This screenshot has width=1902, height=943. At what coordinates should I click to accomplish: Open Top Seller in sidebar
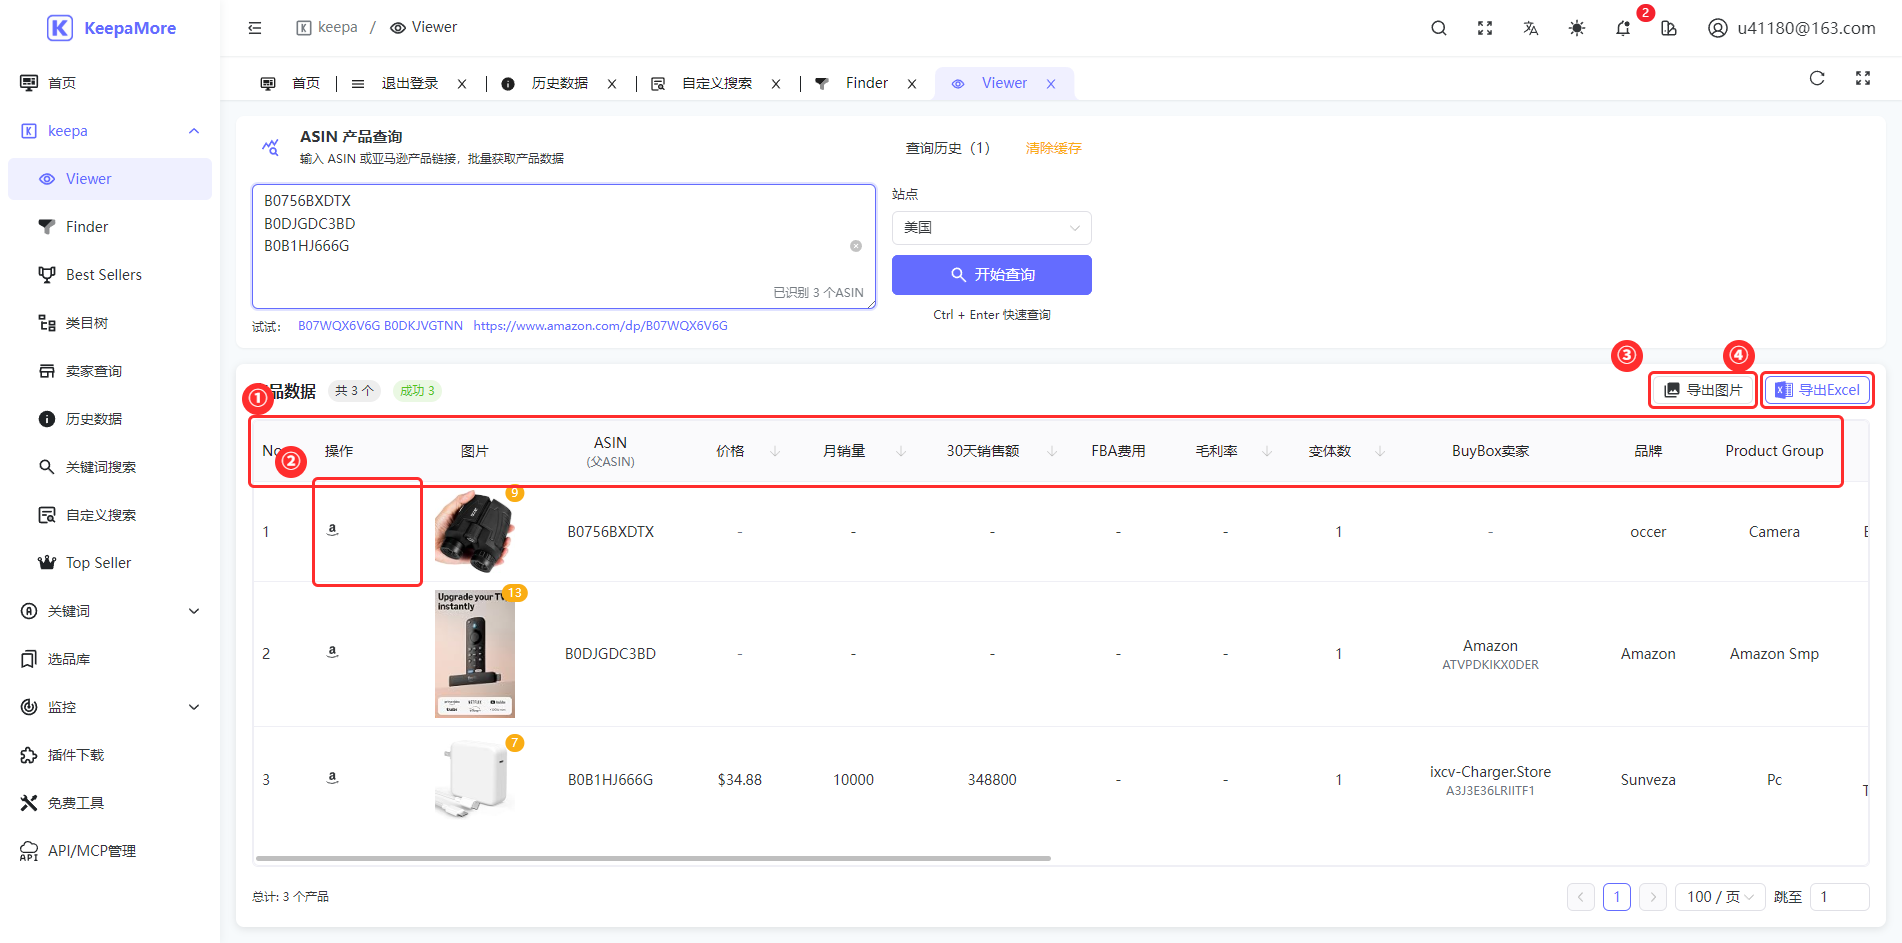click(110, 563)
